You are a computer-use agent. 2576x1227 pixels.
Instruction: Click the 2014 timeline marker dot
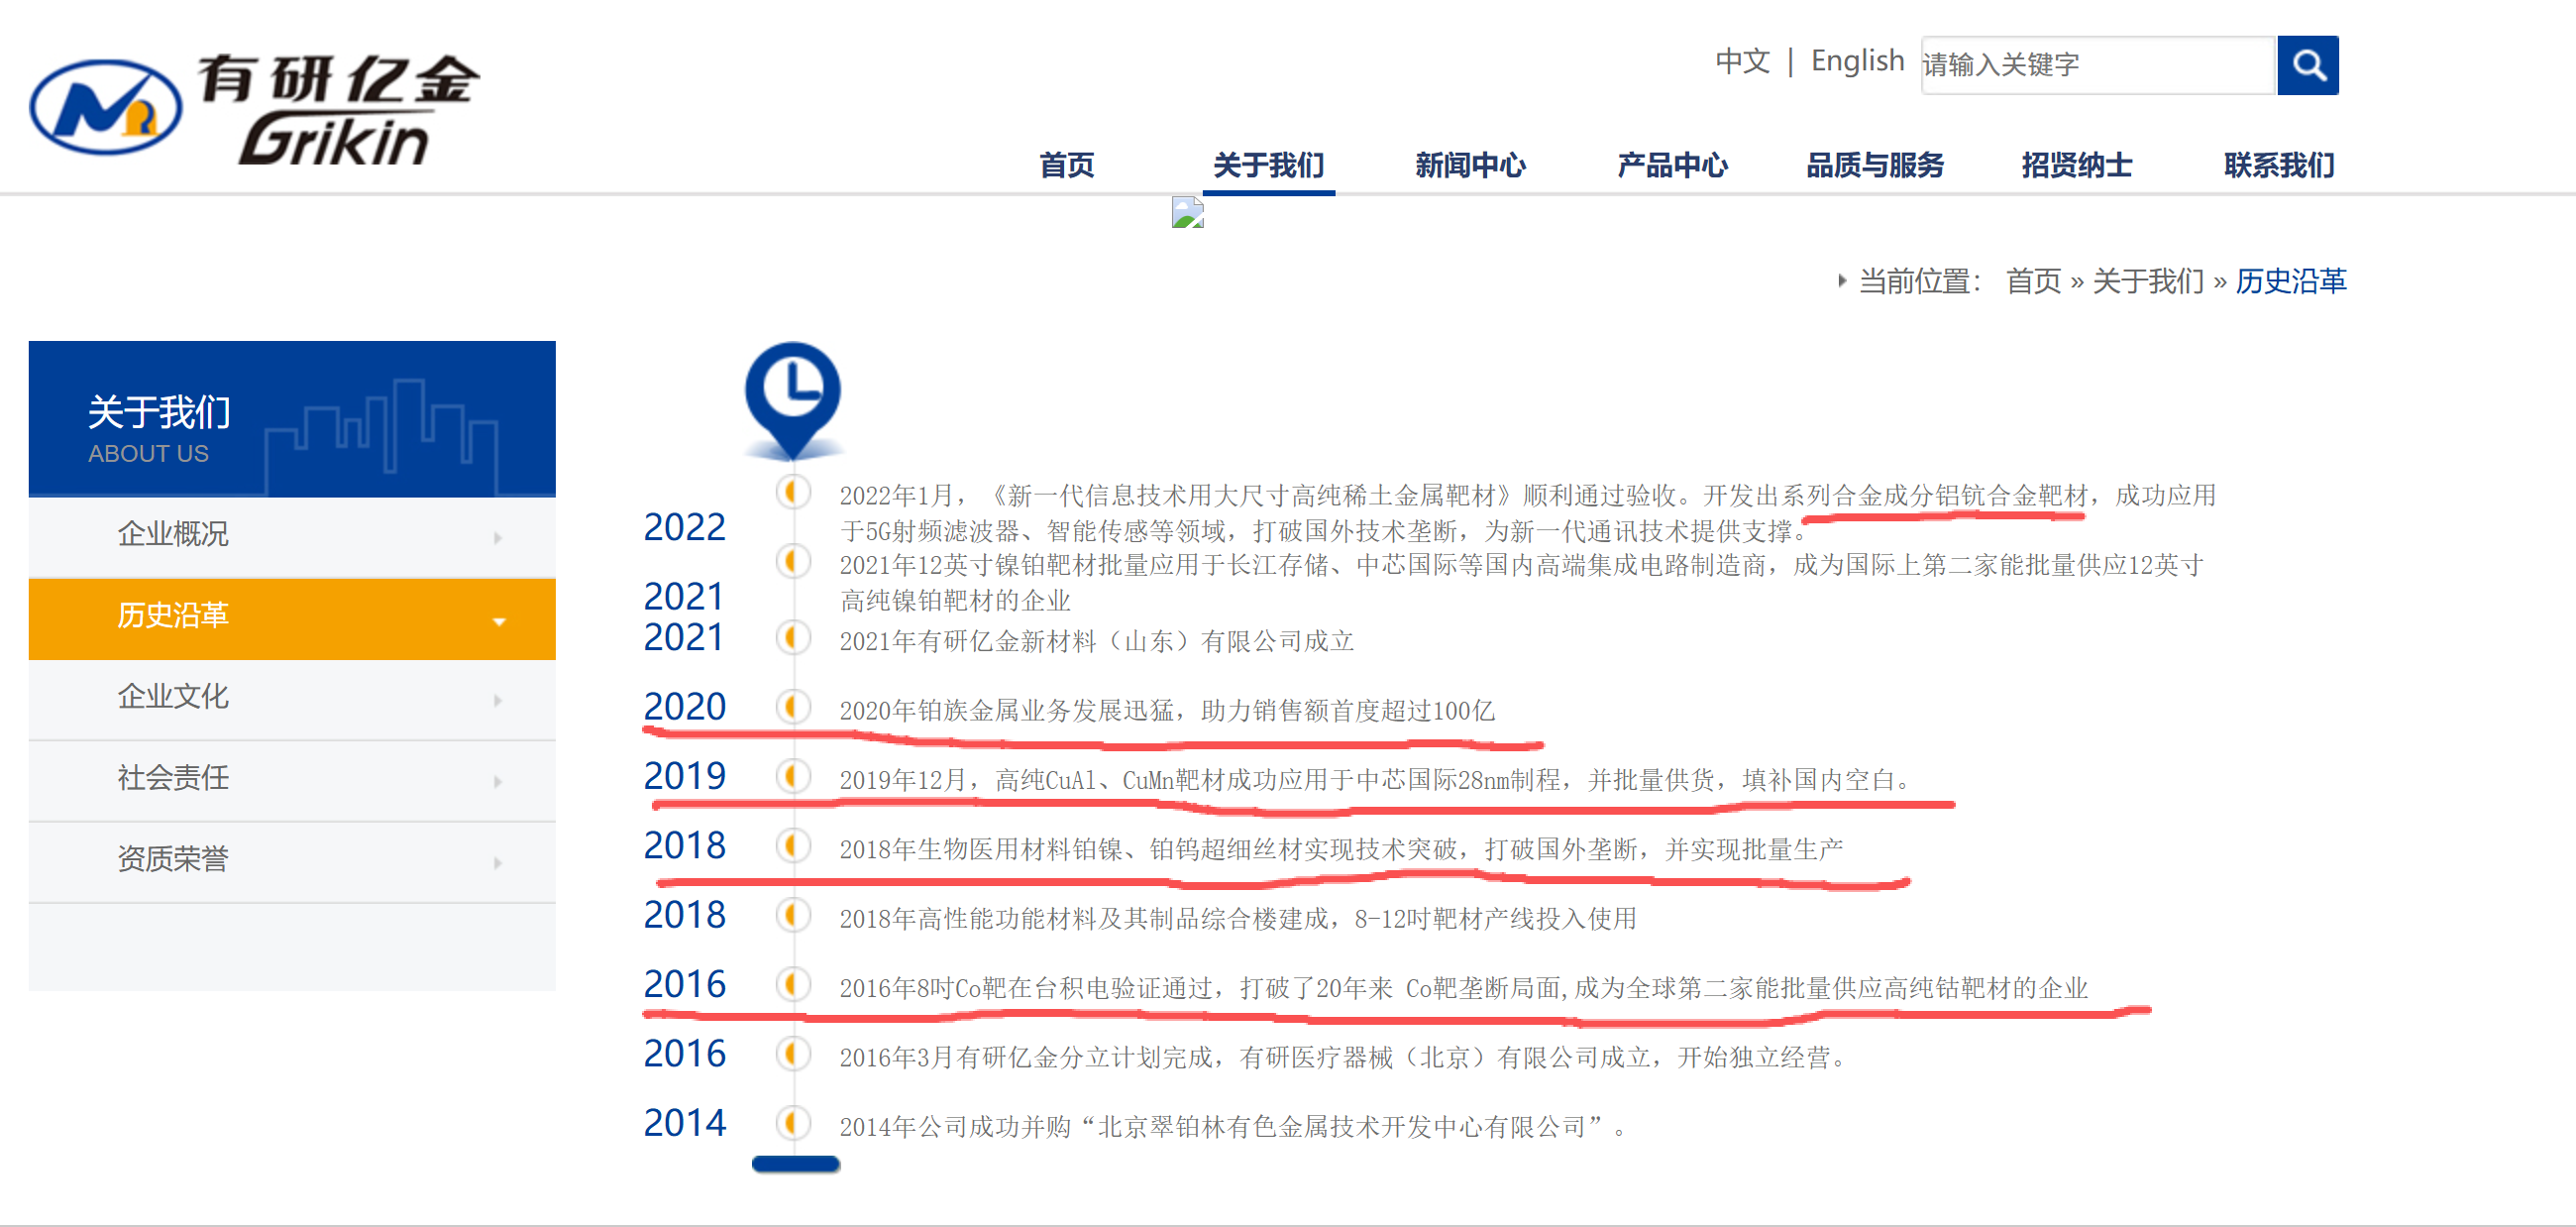pyautogui.click(x=793, y=1122)
